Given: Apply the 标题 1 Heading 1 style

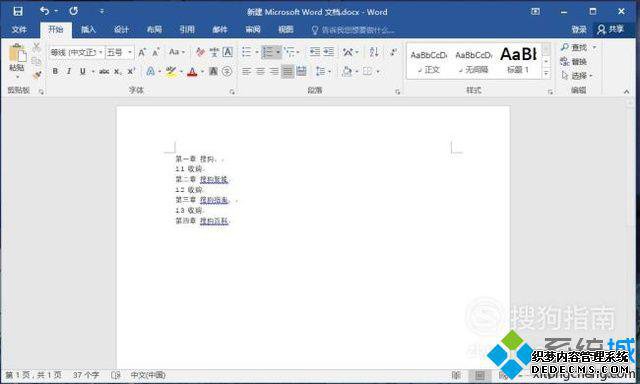Looking at the screenshot, I should pyautogui.click(x=518, y=61).
